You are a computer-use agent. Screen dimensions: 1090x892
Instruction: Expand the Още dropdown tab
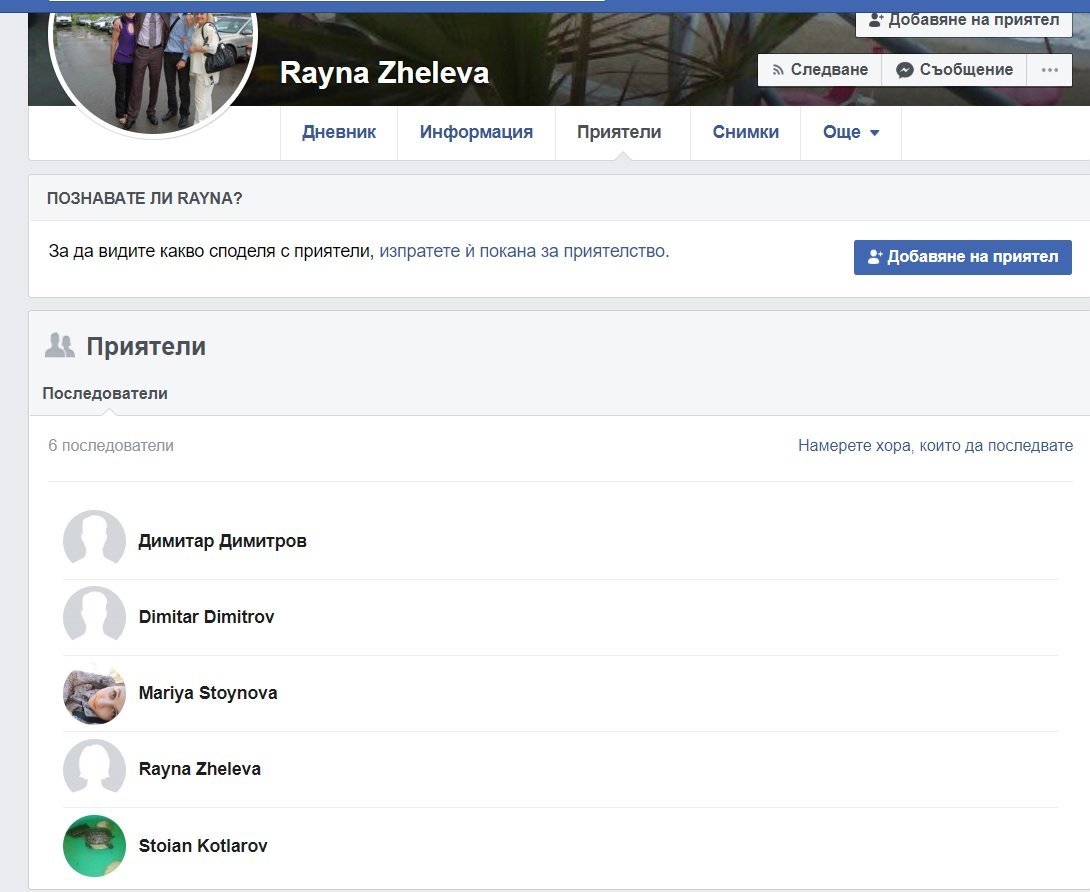(851, 132)
